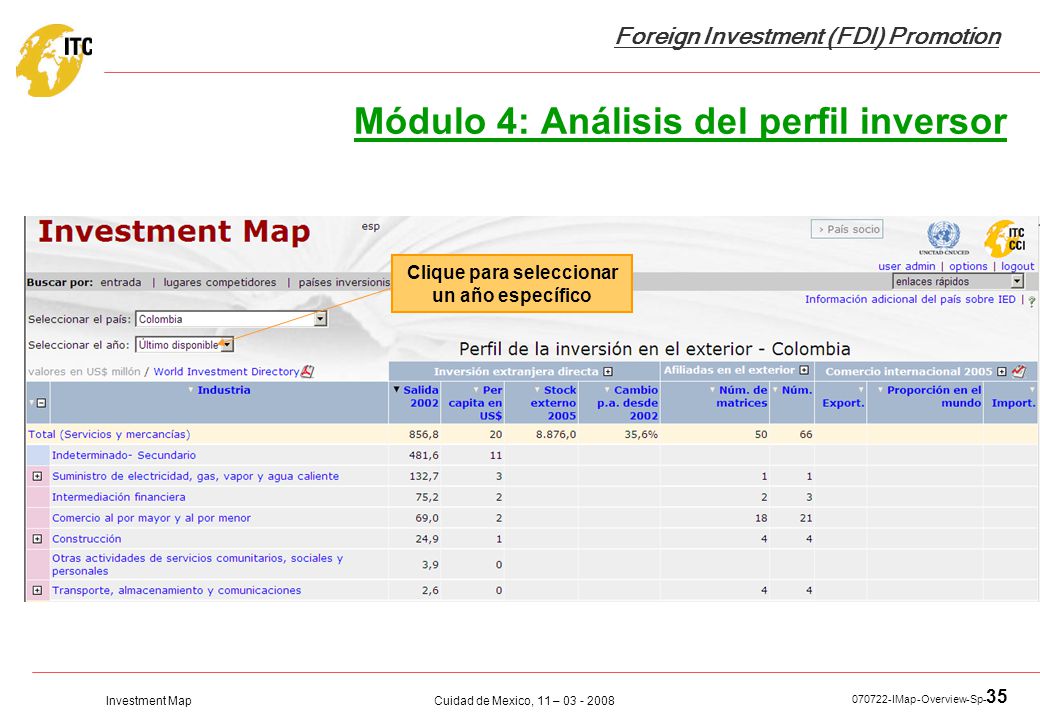Screen dimensions: 1040x720
Task: Click the ITC globe logo on the slide
Action: [54, 60]
